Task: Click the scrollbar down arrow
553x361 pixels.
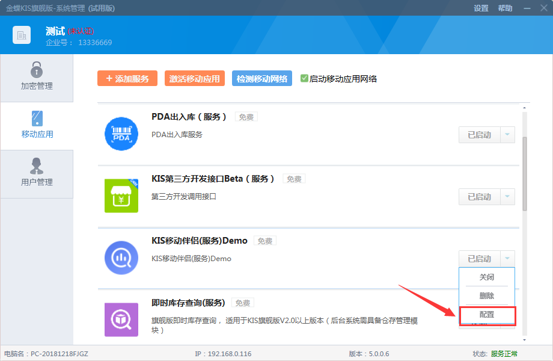Action: point(525,340)
